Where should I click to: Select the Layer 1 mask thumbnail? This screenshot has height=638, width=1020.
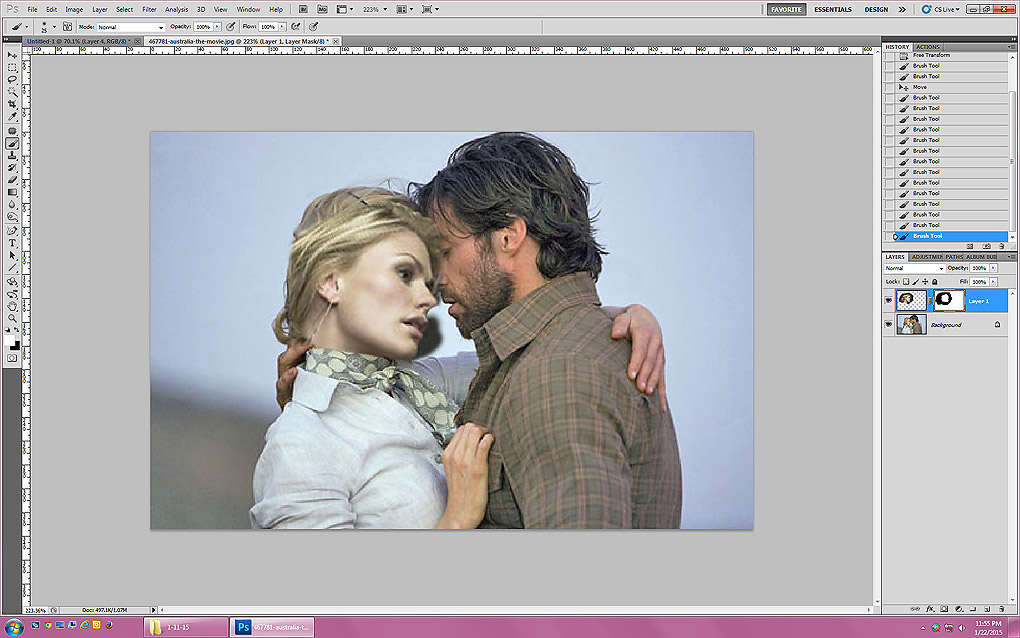[948, 300]
